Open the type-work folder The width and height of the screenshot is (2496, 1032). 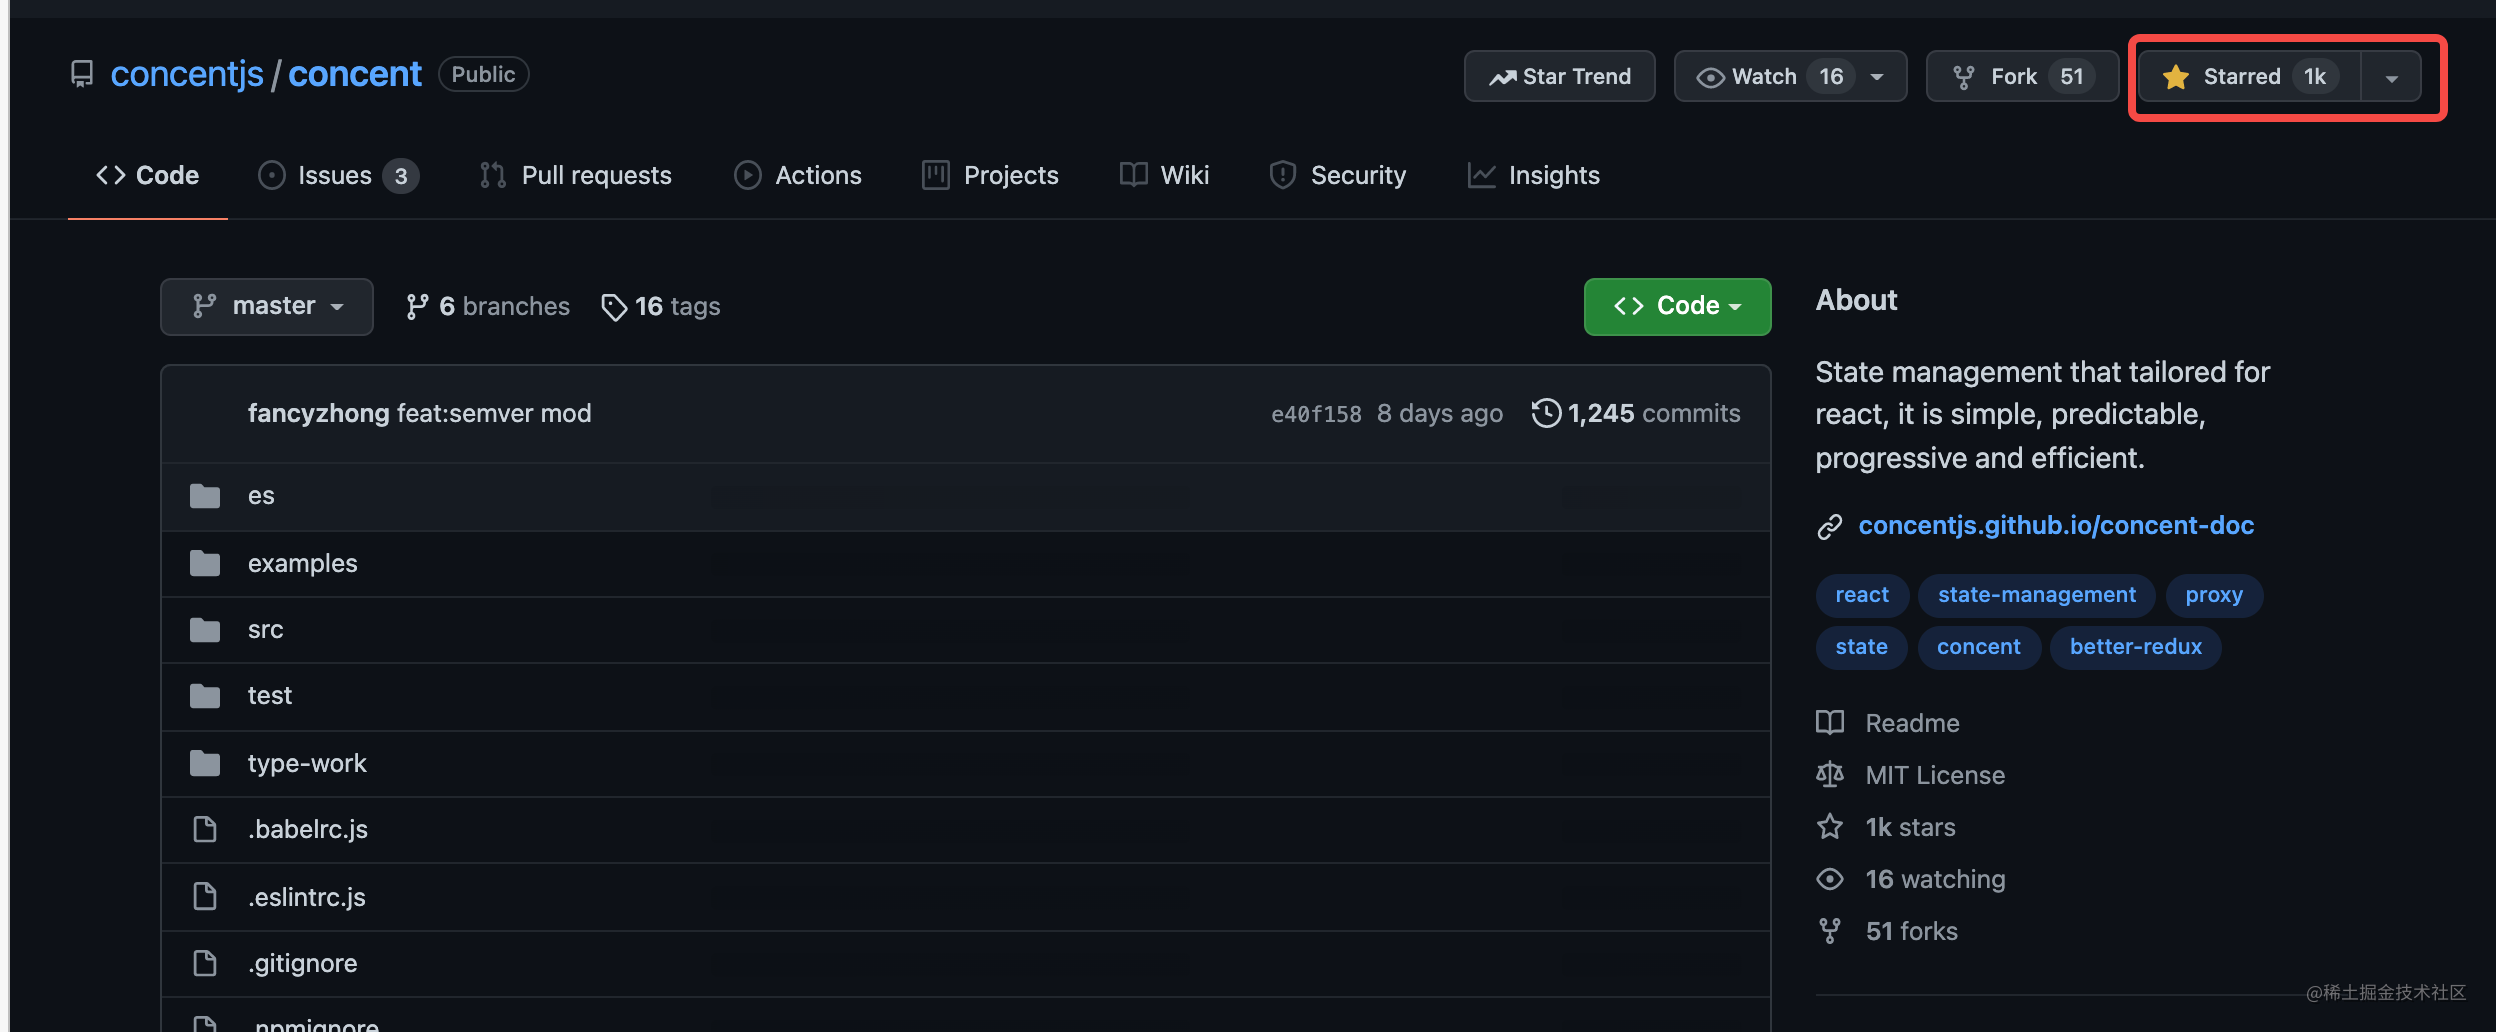[x=307, y=763]
